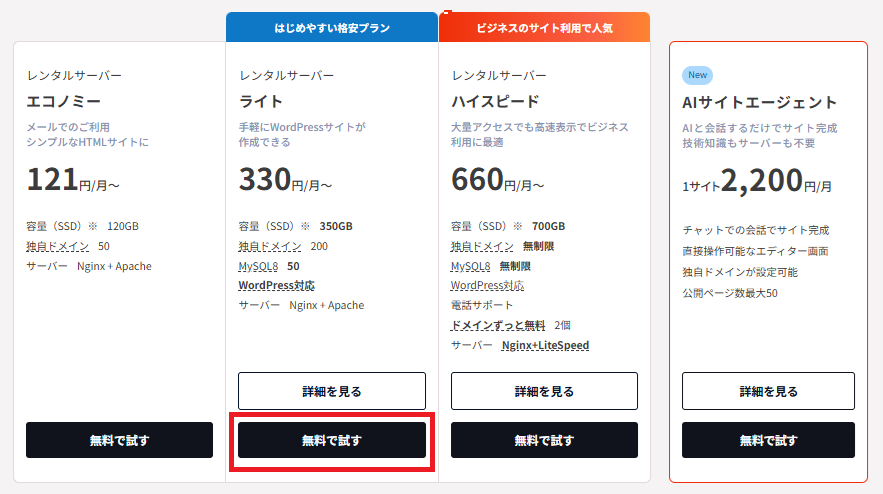The image size is (883, 494).
Task: Click 無料で試す under the エコノミー plan
Action: 119,440
